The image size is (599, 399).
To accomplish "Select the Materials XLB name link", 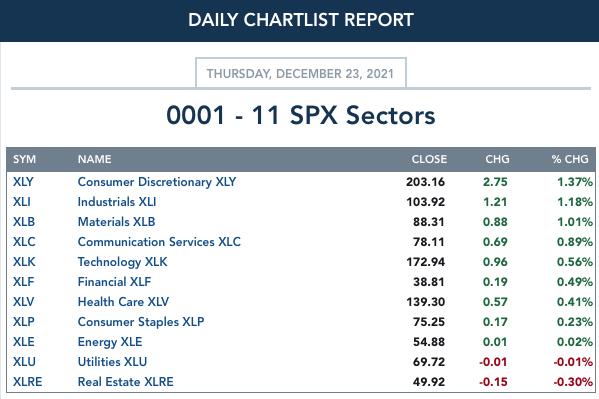I will pos(116,222).
